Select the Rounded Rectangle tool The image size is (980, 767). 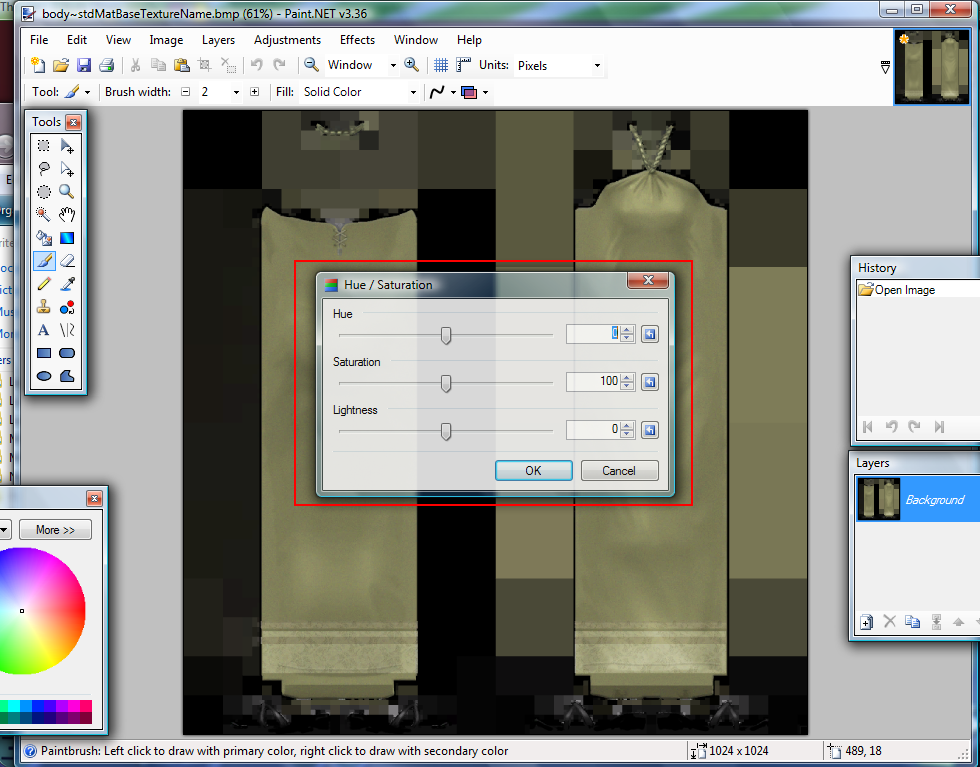tap(67, 353)
